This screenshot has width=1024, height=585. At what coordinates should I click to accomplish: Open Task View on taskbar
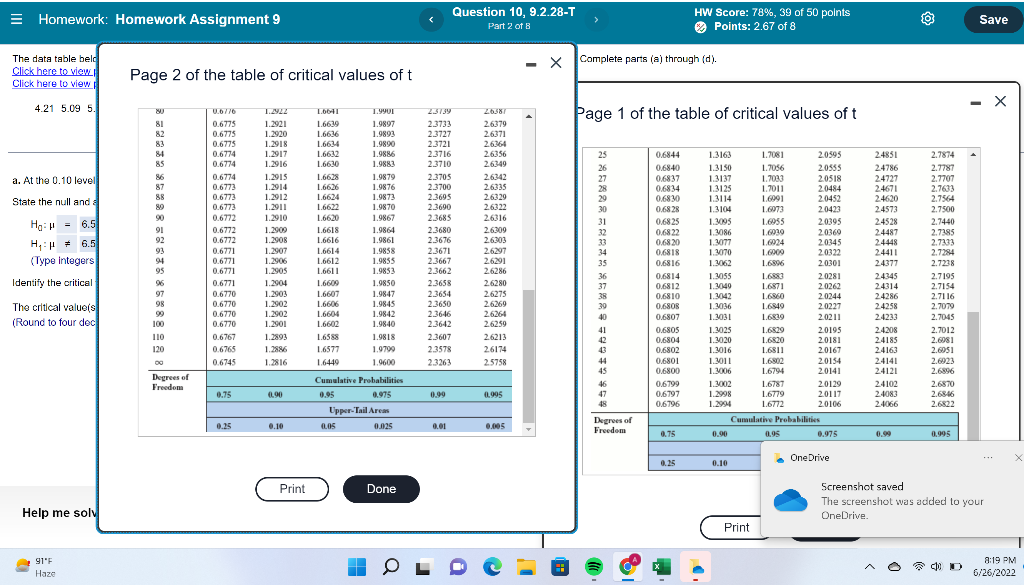[424, 567]
